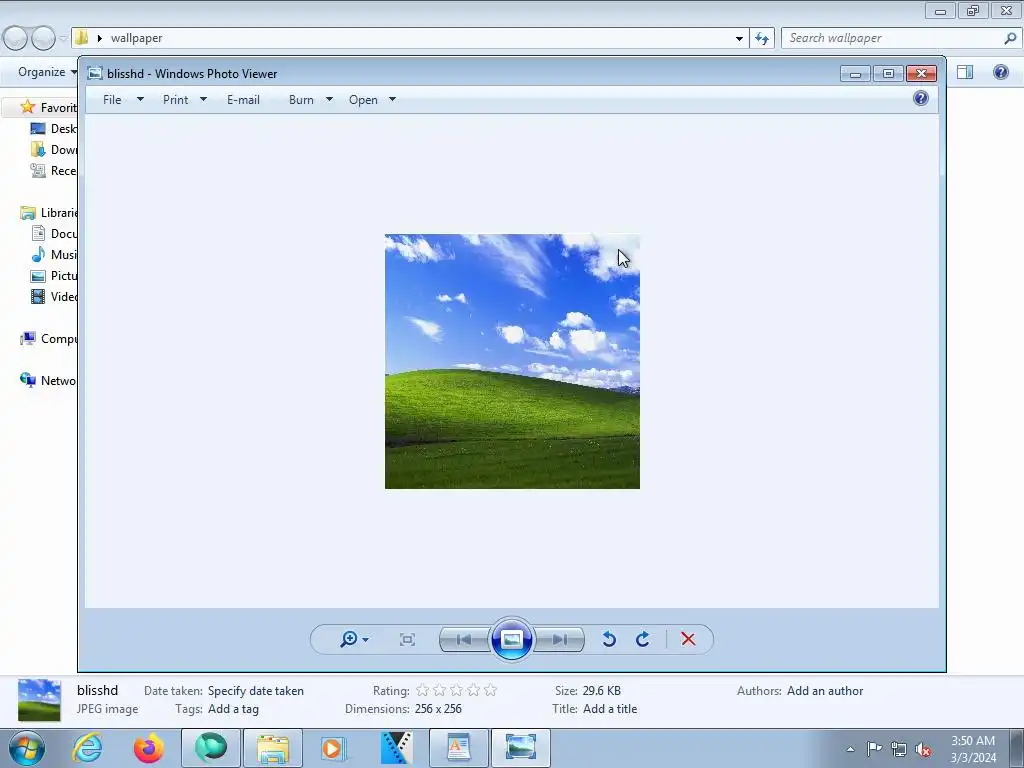The height and width of the screenshot is (768, 1024).
Task: Select Documents library in the sidebar
Action: 54,233
